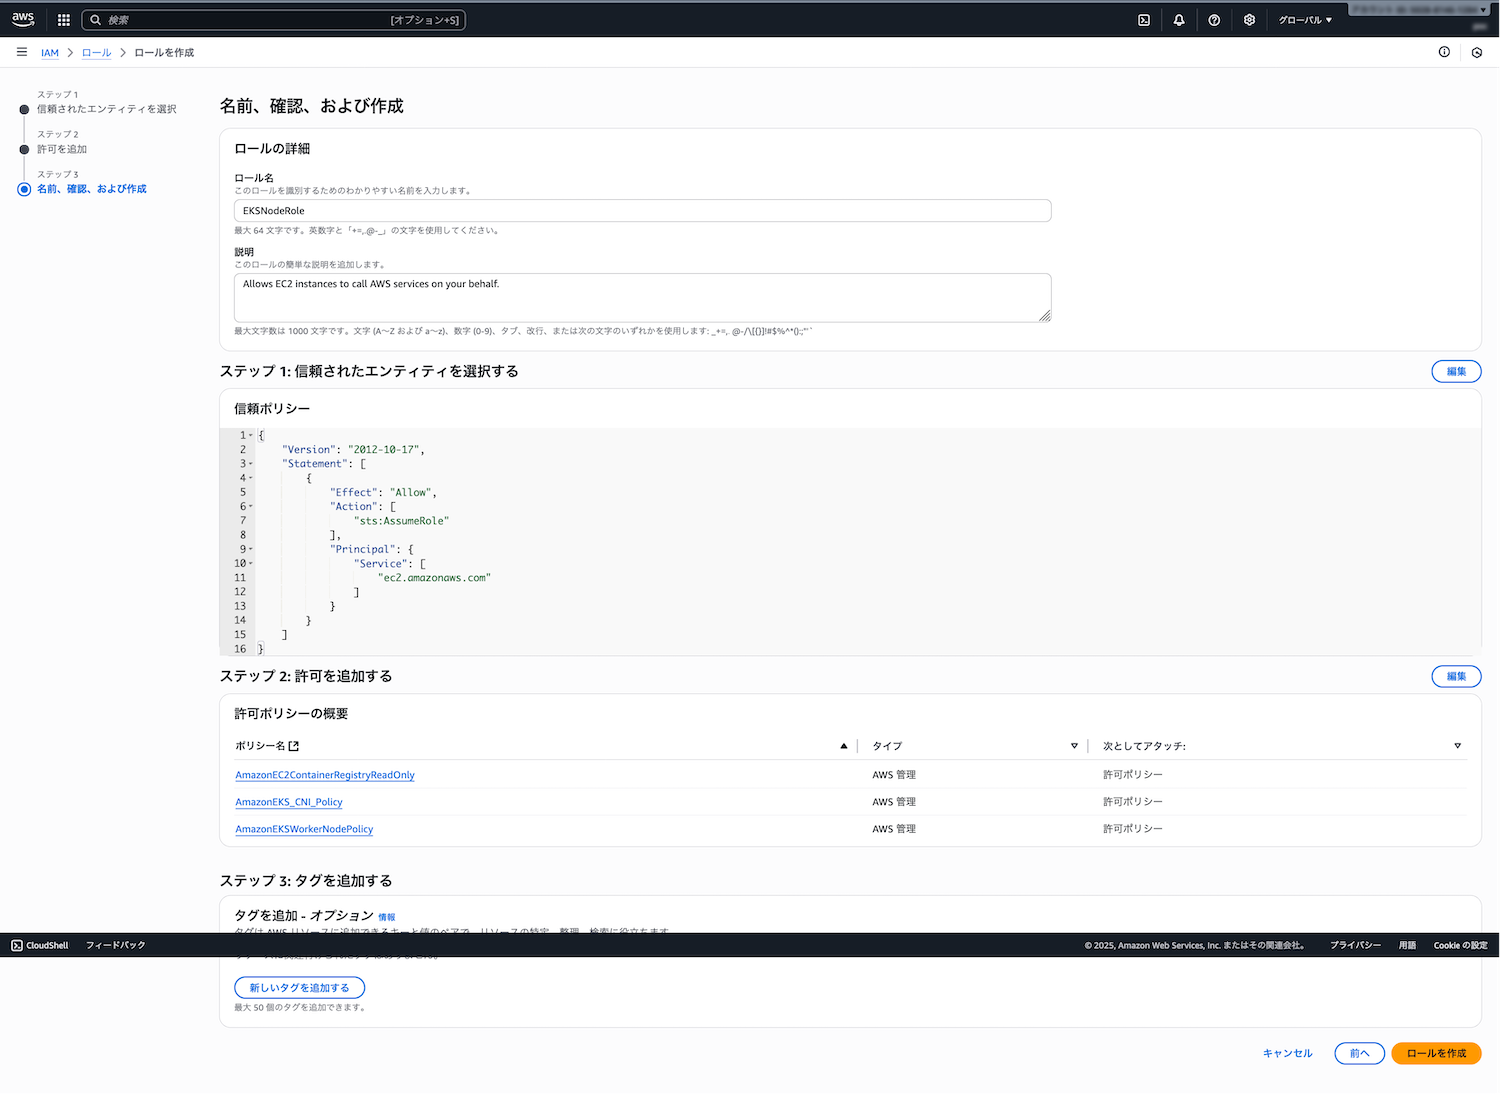Select the step 3 radio indicator in wizard

click(24, 189)
